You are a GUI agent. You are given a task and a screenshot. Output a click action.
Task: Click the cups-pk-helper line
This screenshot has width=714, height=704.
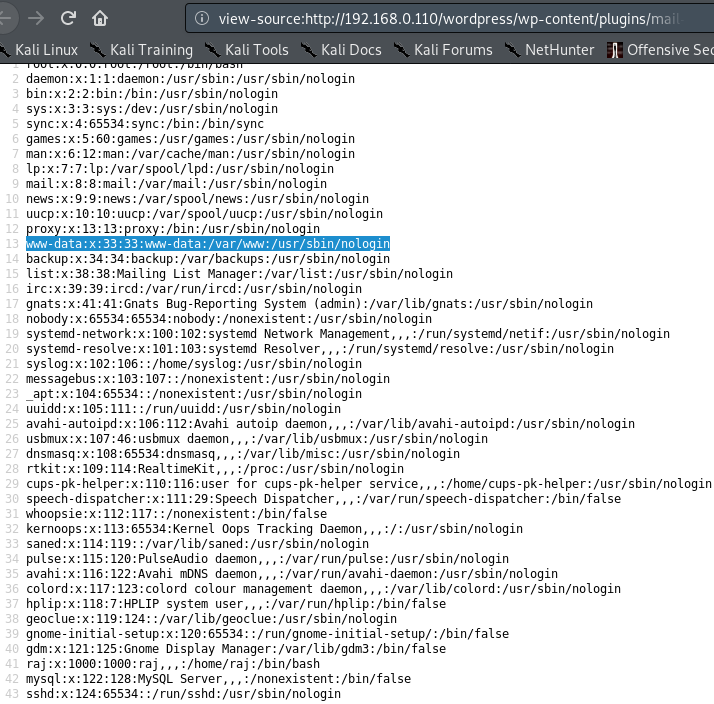pos(369,484)
